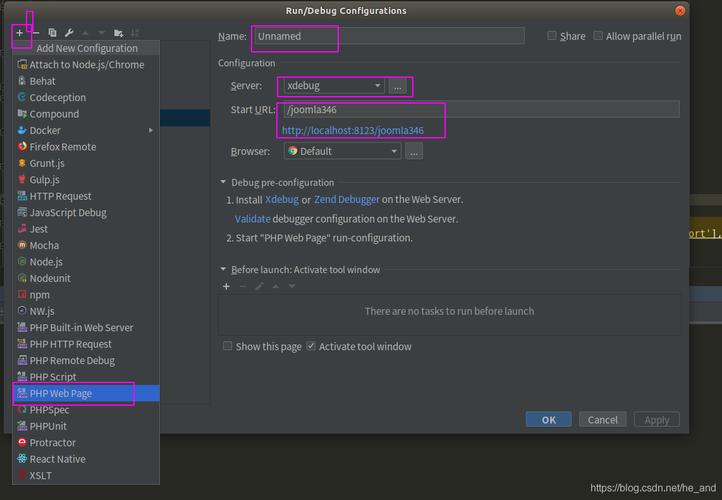Select PHP Remote Debug entry
722x500 pixels.
click(x=86, y=360)
